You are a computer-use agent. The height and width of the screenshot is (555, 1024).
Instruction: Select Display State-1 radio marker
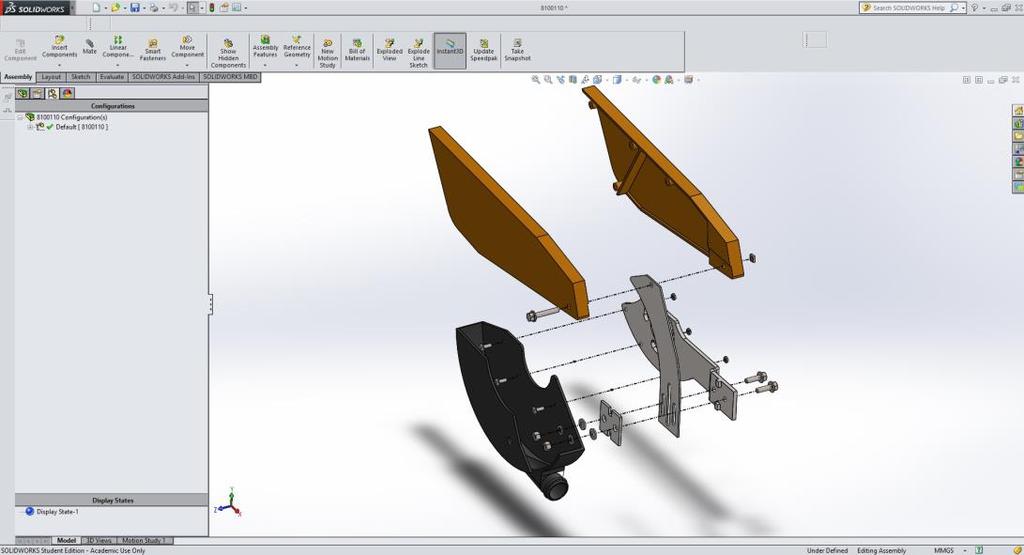(29, 511)
